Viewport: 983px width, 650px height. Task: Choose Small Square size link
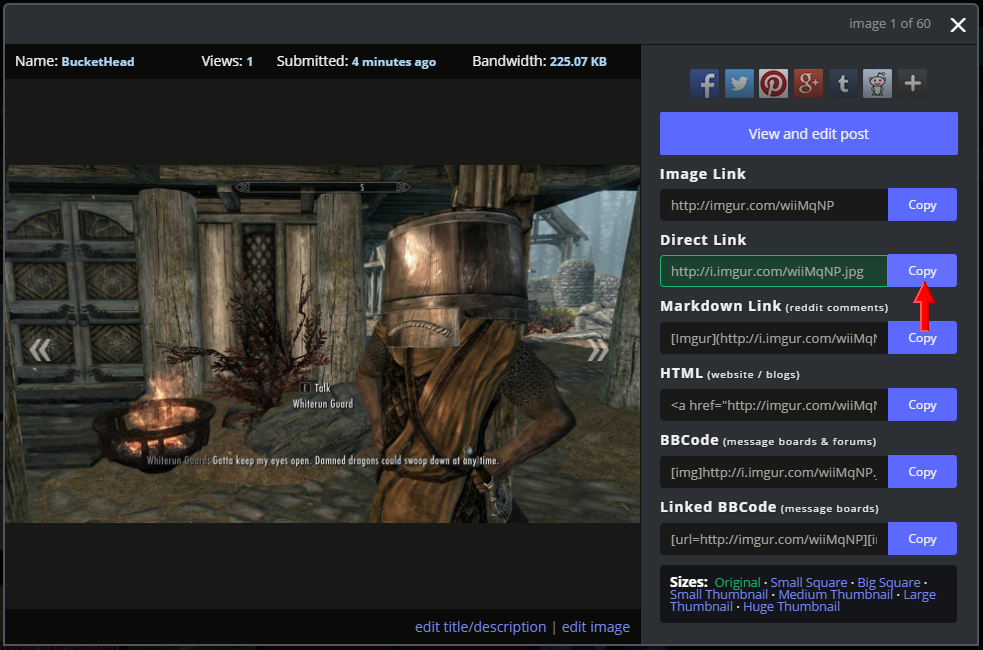click(809, 583)
